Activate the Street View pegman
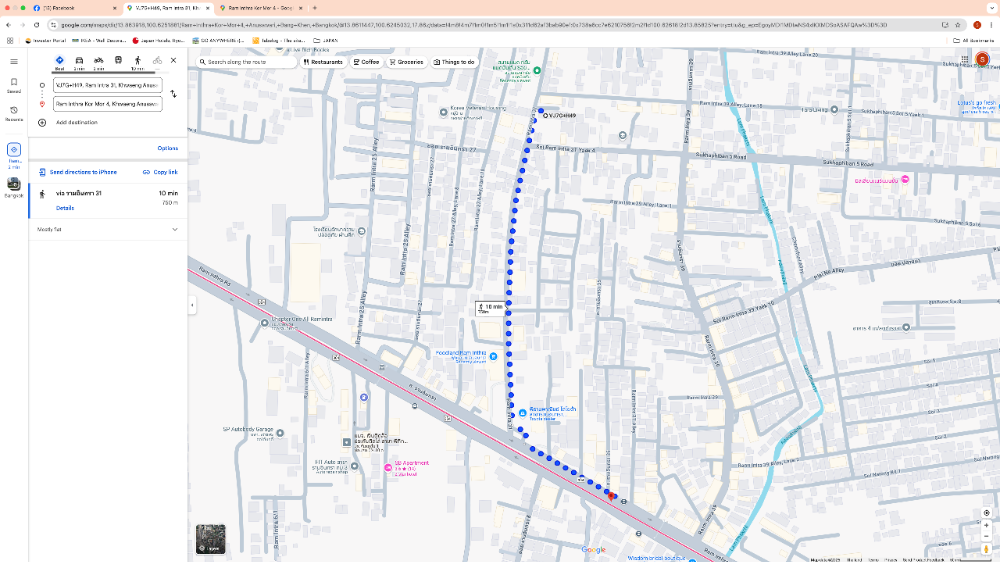 987,549
